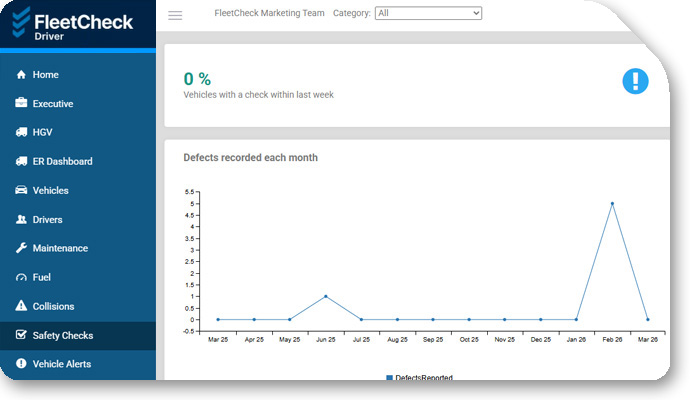
Task: Click the FleetCheck Driver logo
Action: 73,23
